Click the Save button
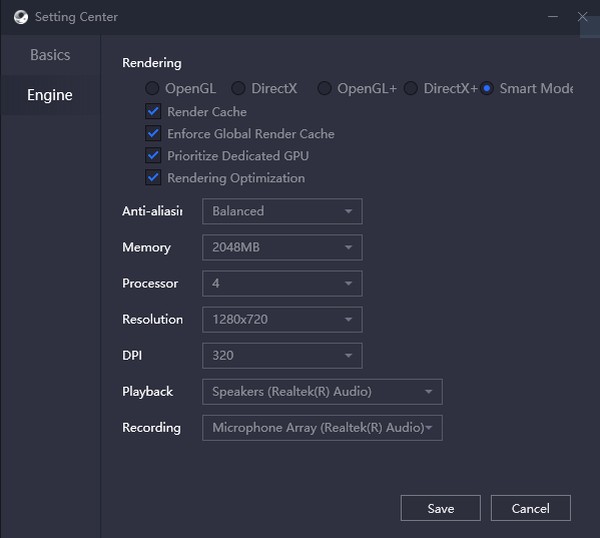Screen dimensions: 600x538 (x=440, y=508)
